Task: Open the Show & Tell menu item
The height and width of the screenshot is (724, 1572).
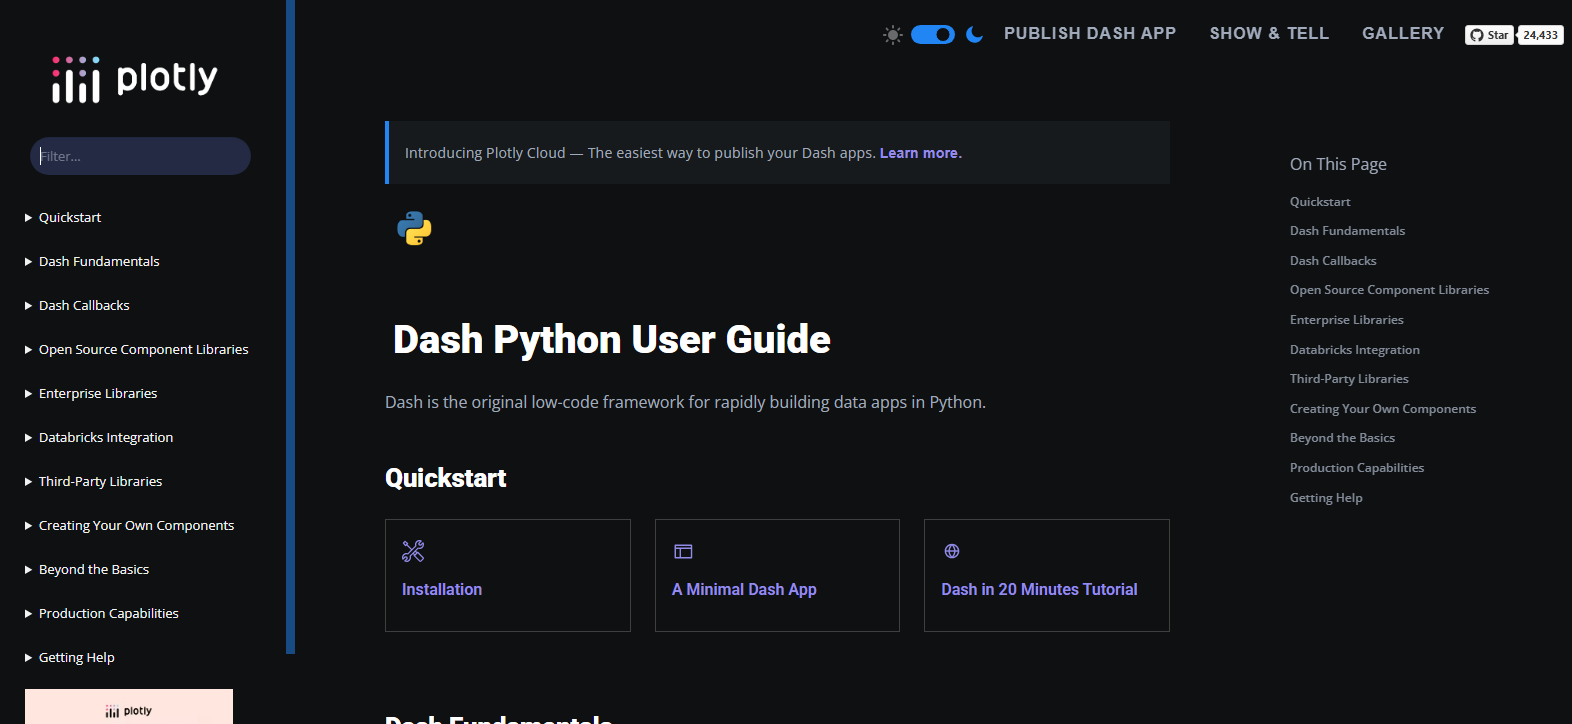Action: click(x=1268, y=34)
